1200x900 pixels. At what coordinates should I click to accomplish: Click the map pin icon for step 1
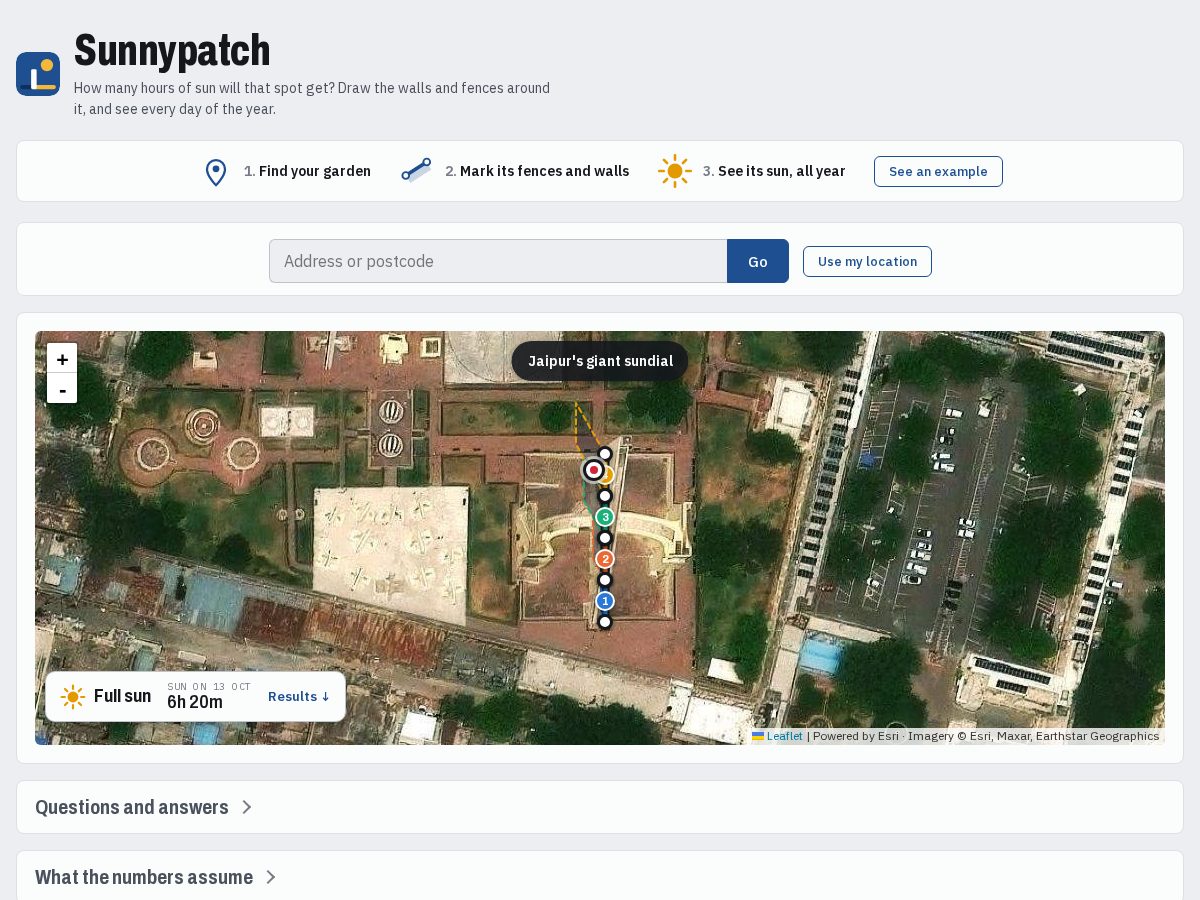pos(216,172)
